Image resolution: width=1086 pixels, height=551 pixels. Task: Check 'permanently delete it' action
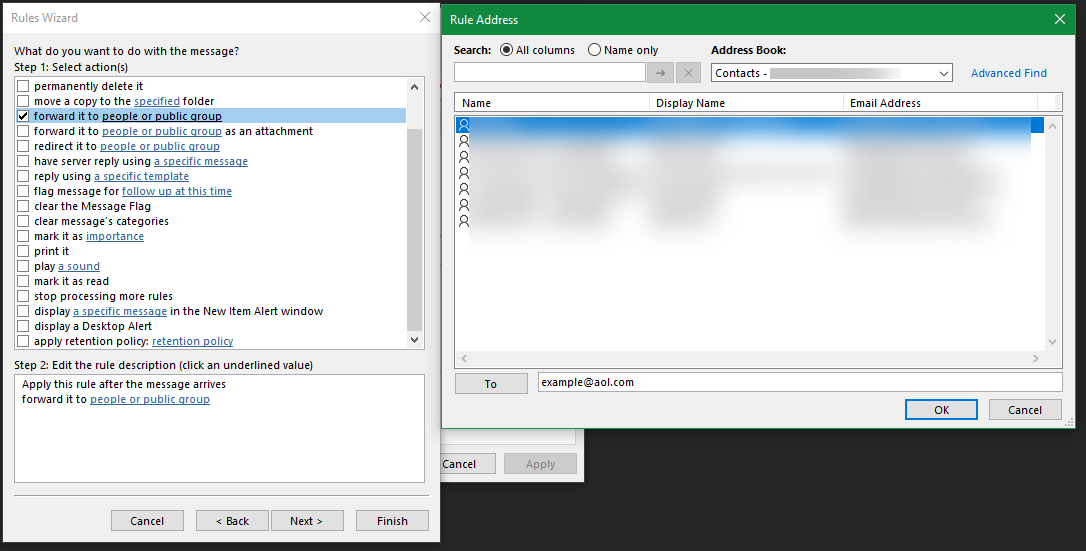24,86
